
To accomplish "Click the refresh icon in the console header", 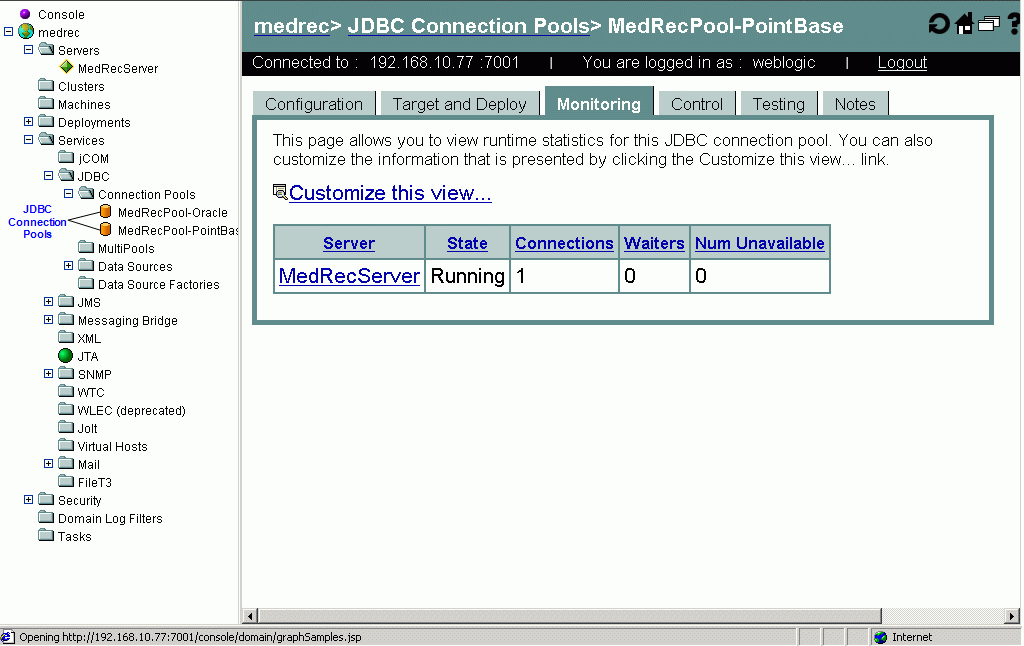I will click(x=939, y=24).
